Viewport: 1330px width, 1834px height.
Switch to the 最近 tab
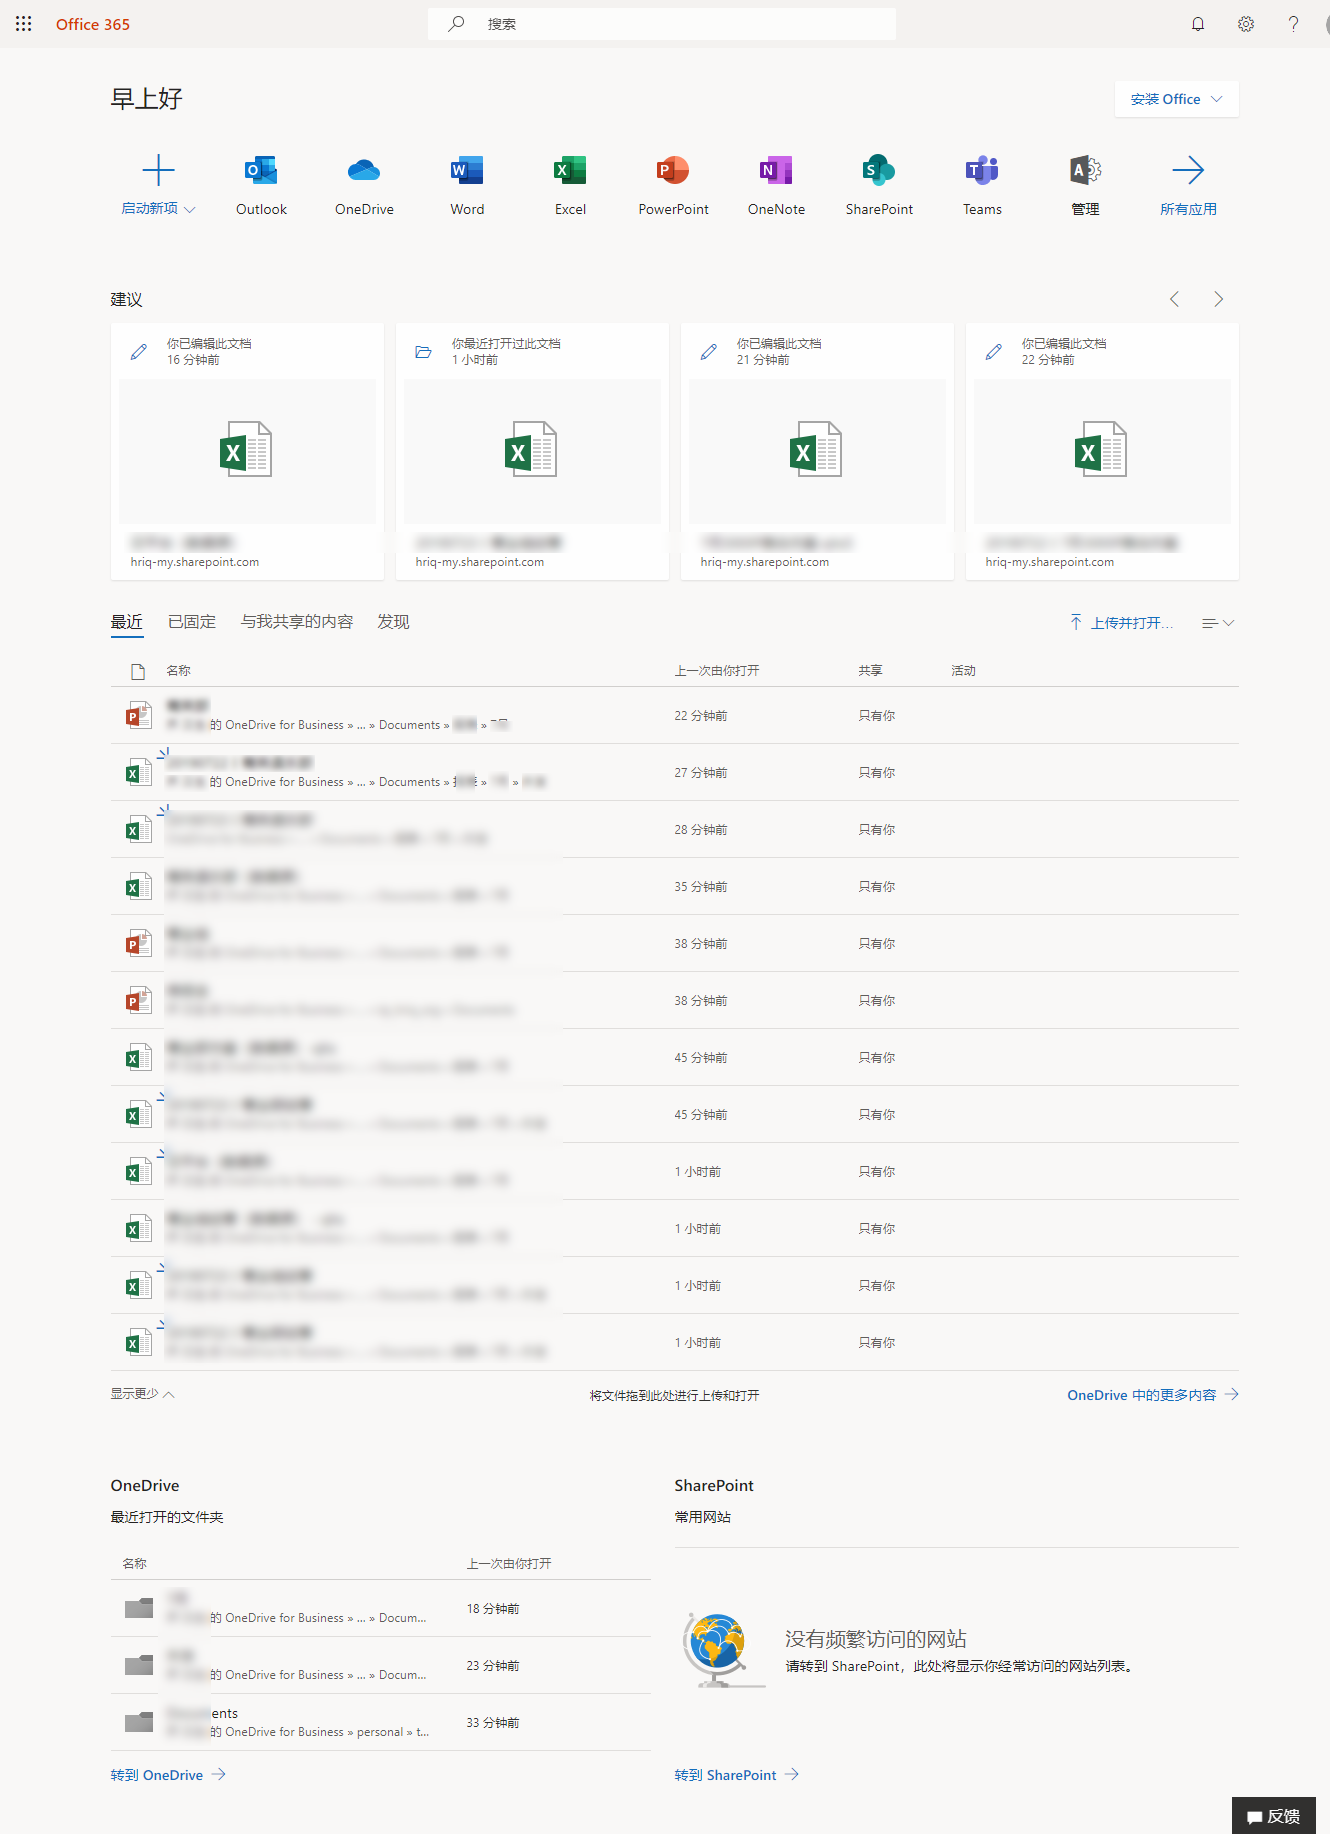[127, 622]
